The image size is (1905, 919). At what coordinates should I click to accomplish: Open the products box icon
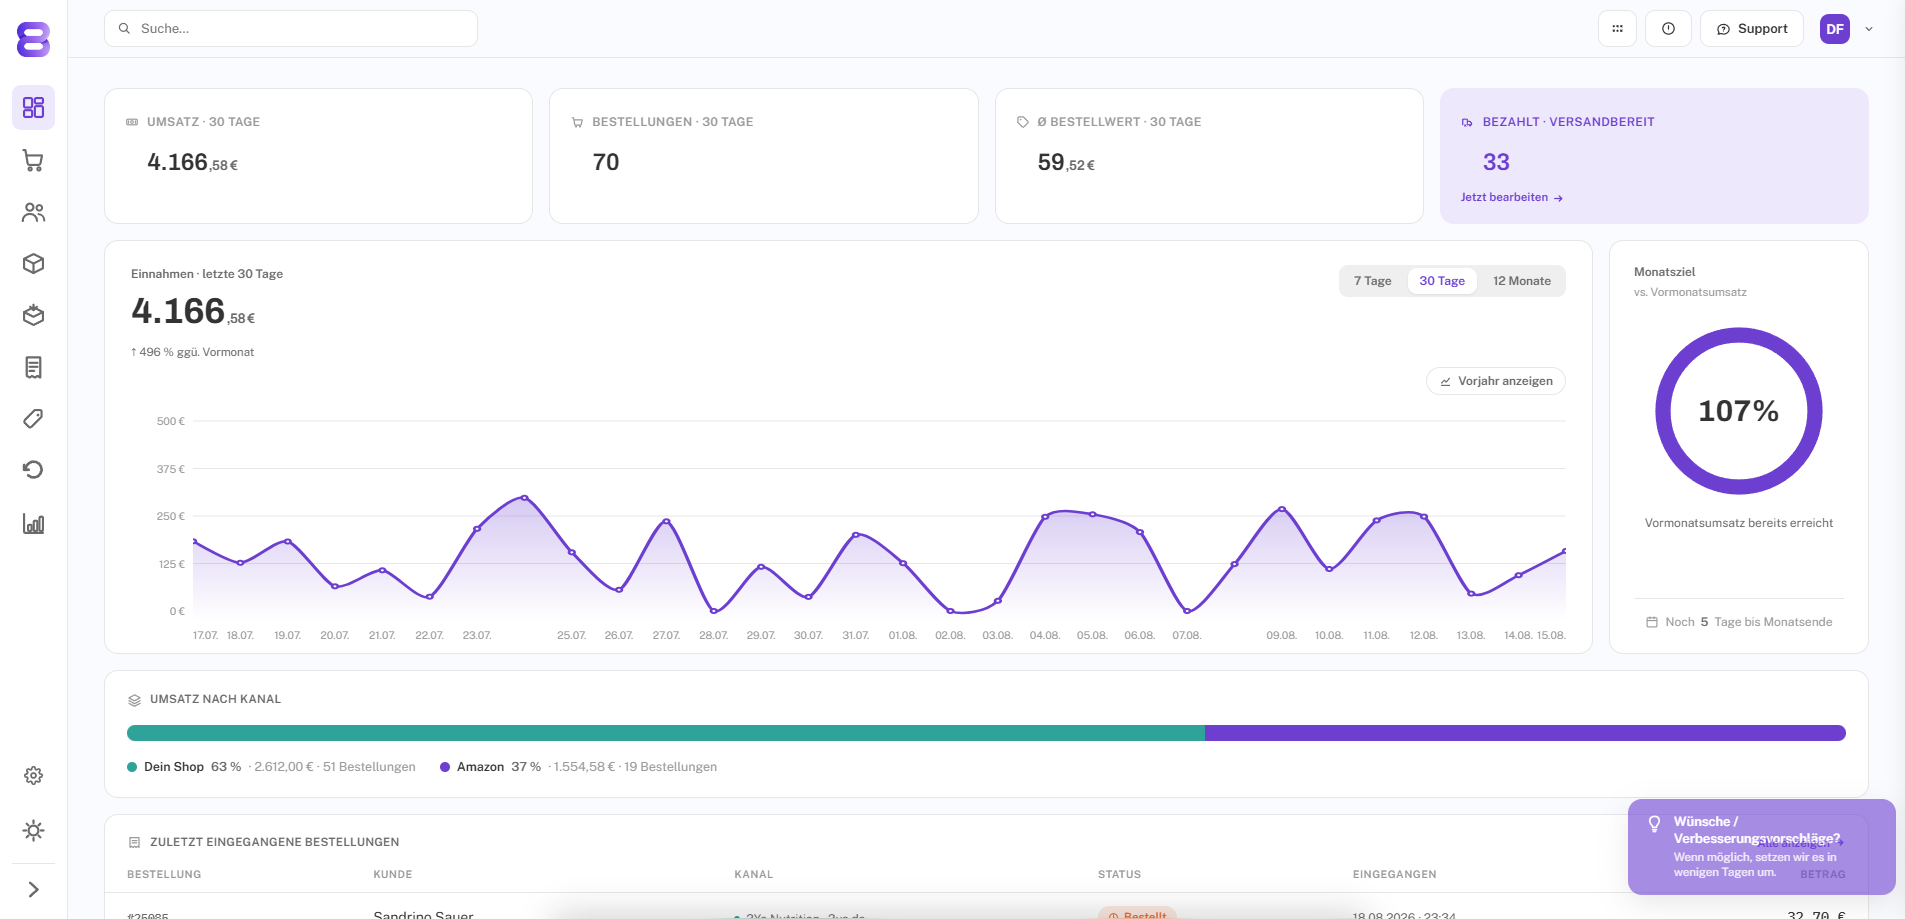point(33,264)
